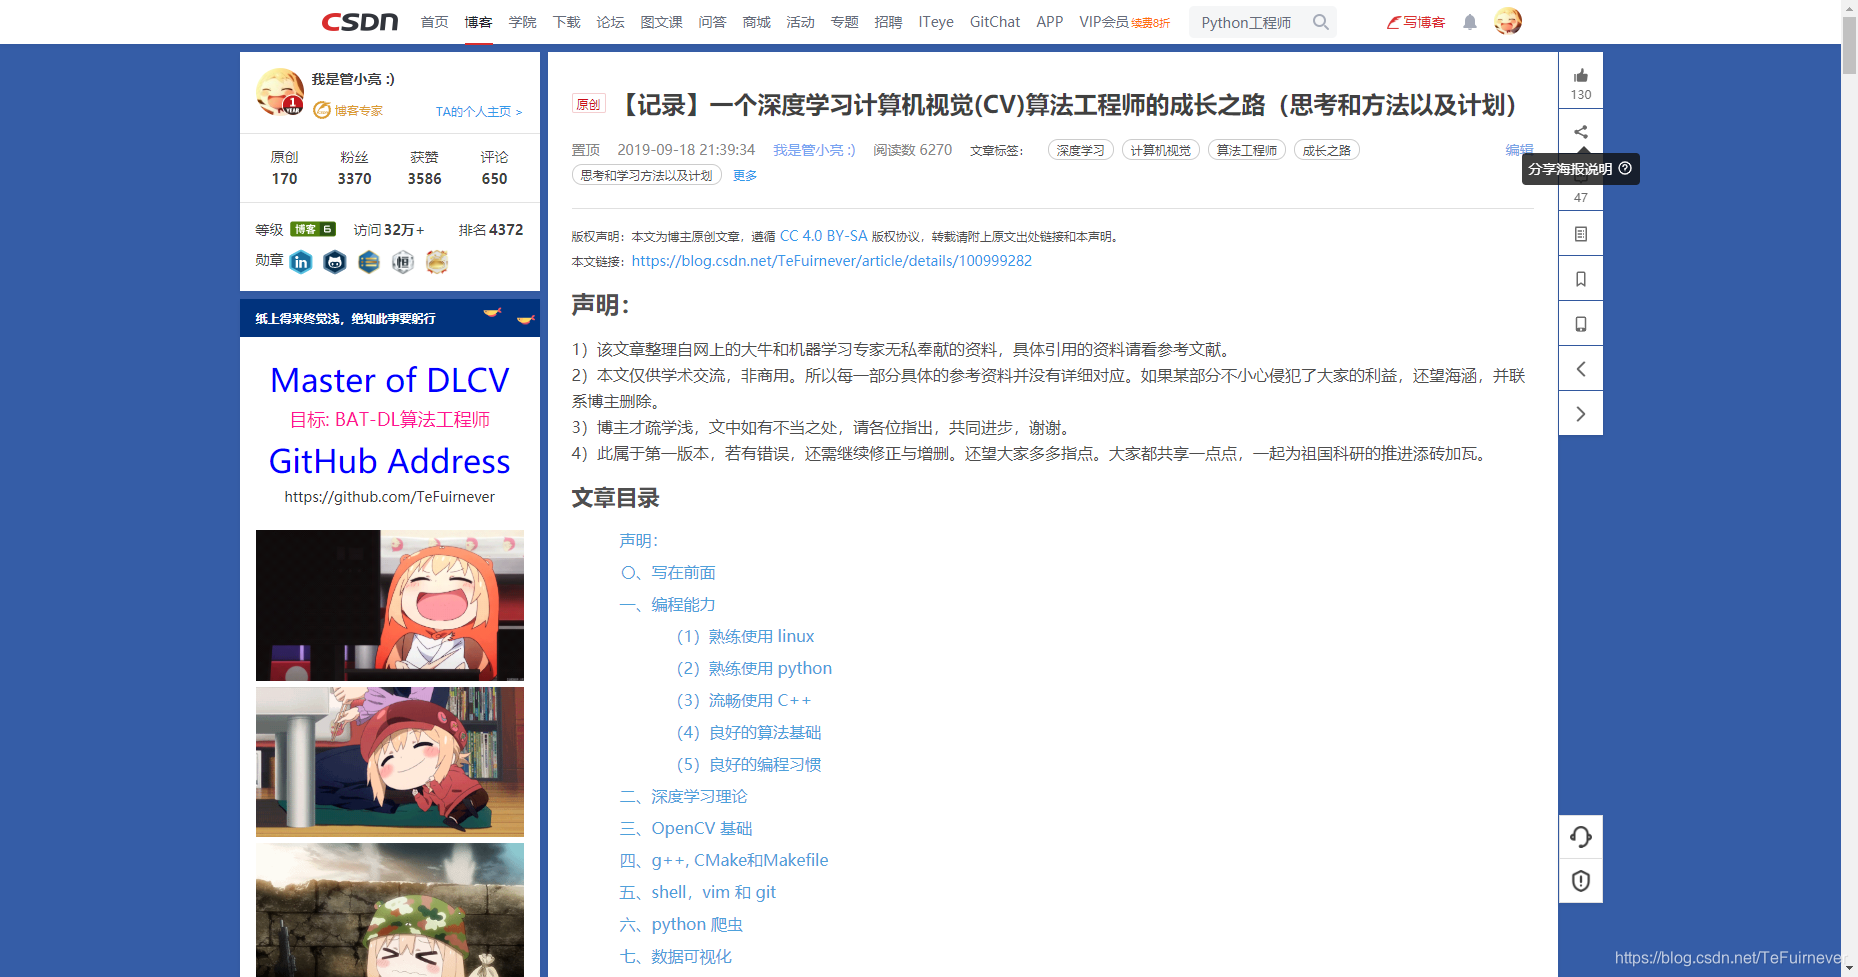Viewport: 1858px width, 977px height.
Task: Open the user avatar in header
Action: 1507,21
